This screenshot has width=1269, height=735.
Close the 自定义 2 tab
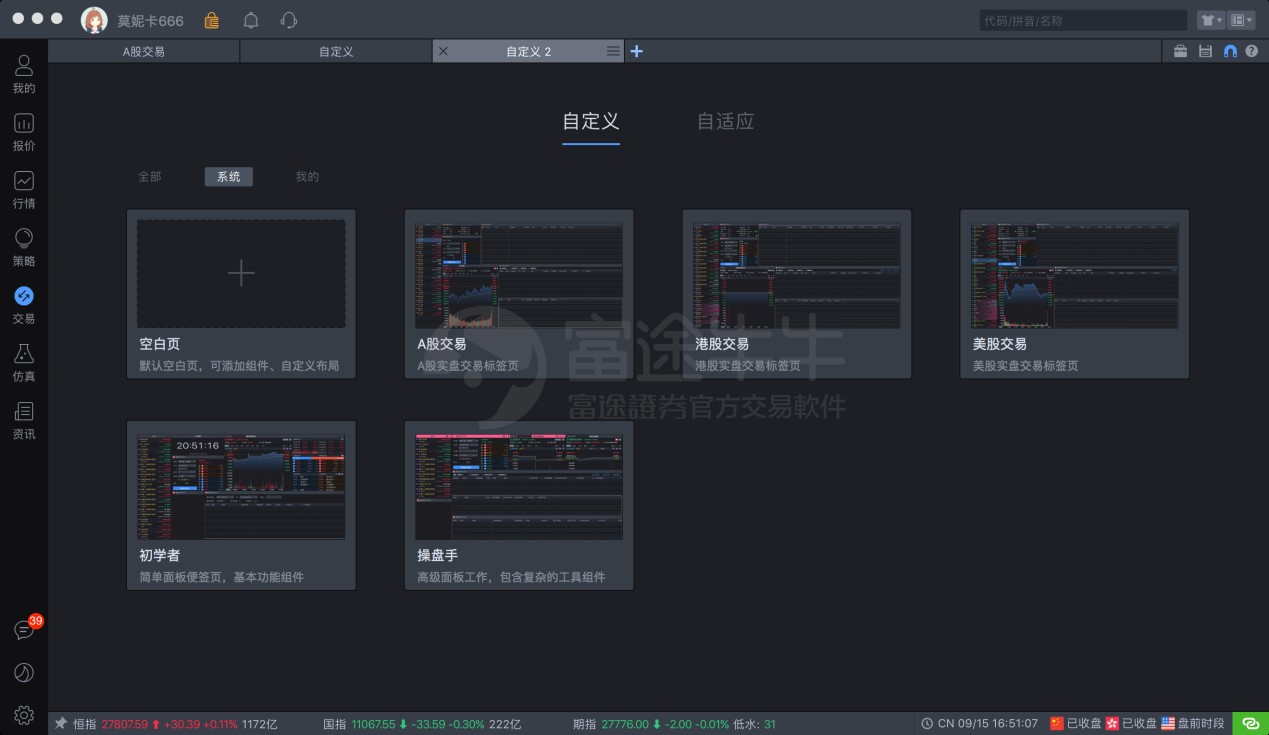pos(443,51)
